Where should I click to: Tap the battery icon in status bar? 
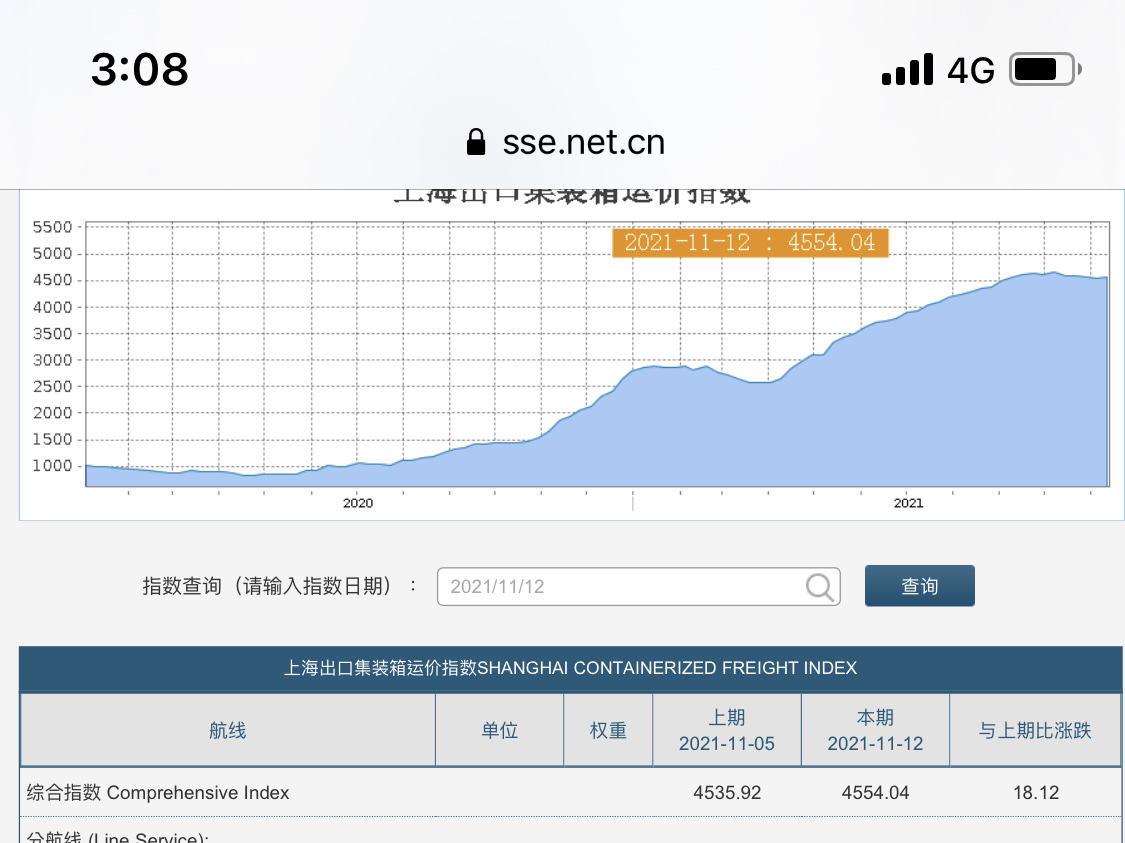pyautogui.click(x=1045, y=70)
